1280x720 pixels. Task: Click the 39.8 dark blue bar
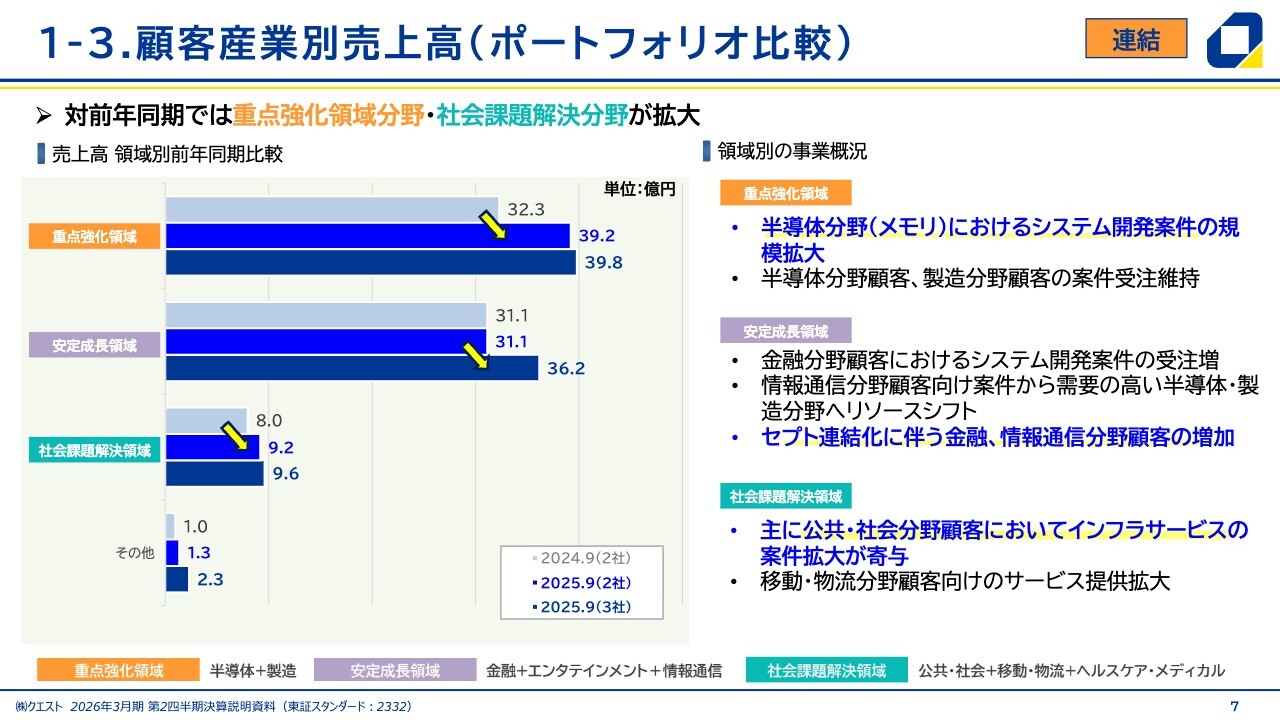pyautogui.click(x=370, y=262)
